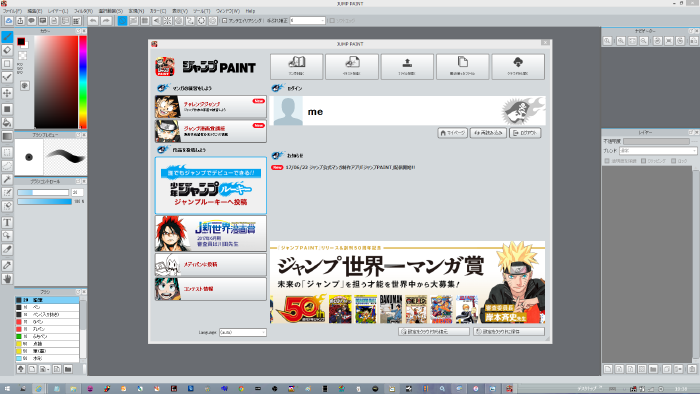Select the Magic Wand tool
This screenshot has width=700, height=394.
click(7, 179)
